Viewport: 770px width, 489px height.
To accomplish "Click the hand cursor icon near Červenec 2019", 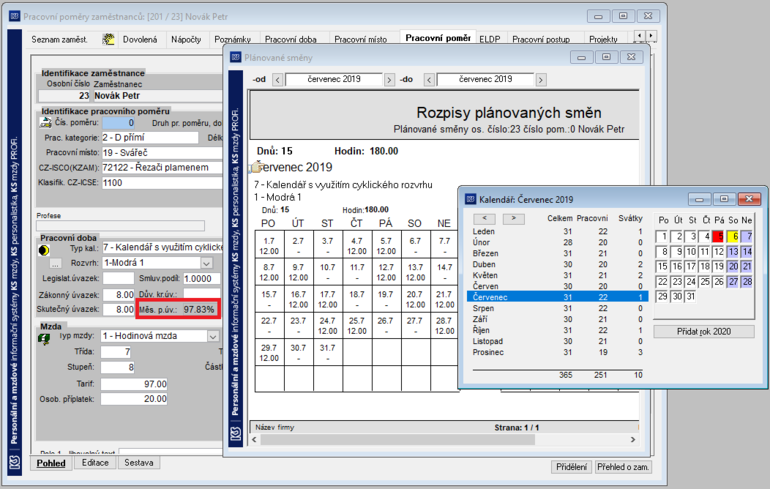I will [x=255, y=168].
